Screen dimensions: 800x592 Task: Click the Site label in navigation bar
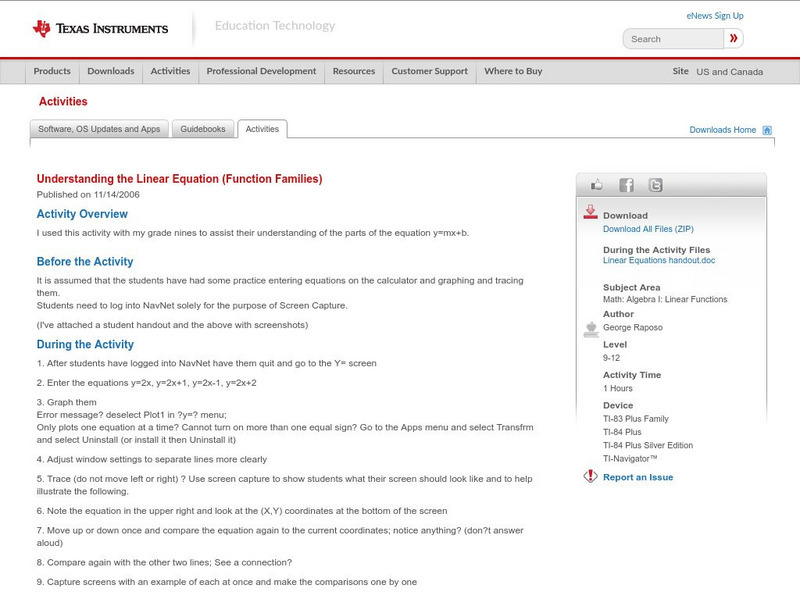[680, 71]
